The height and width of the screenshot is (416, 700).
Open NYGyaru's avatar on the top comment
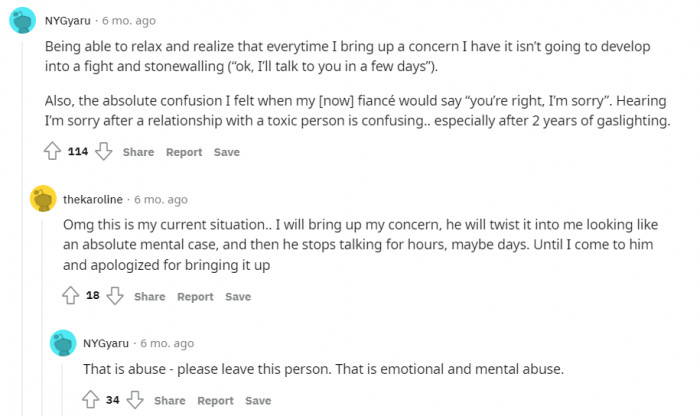click(23, 19)
